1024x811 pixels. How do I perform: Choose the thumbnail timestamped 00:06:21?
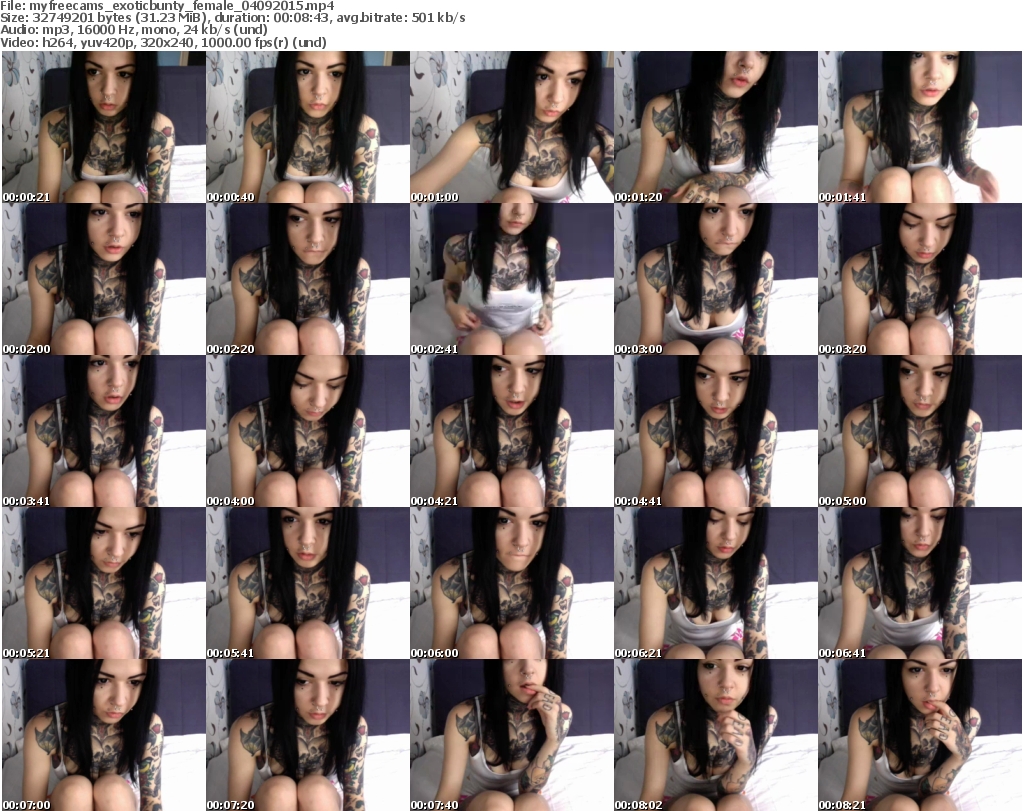pyautogui.click(x=715, y=583)
